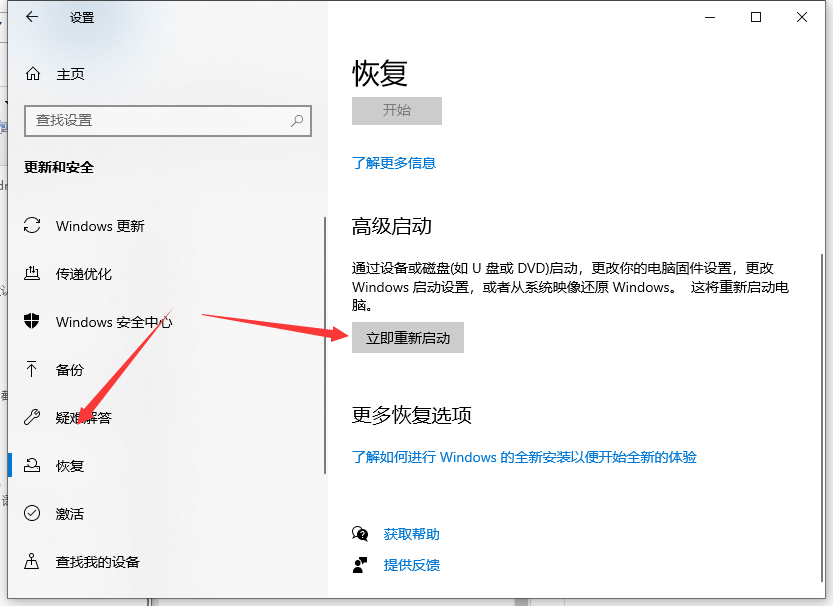The height and width of the screenshot is (606, 833).
Task: Click the 获取帮助 help chat icon
Action: click(360, 534)
